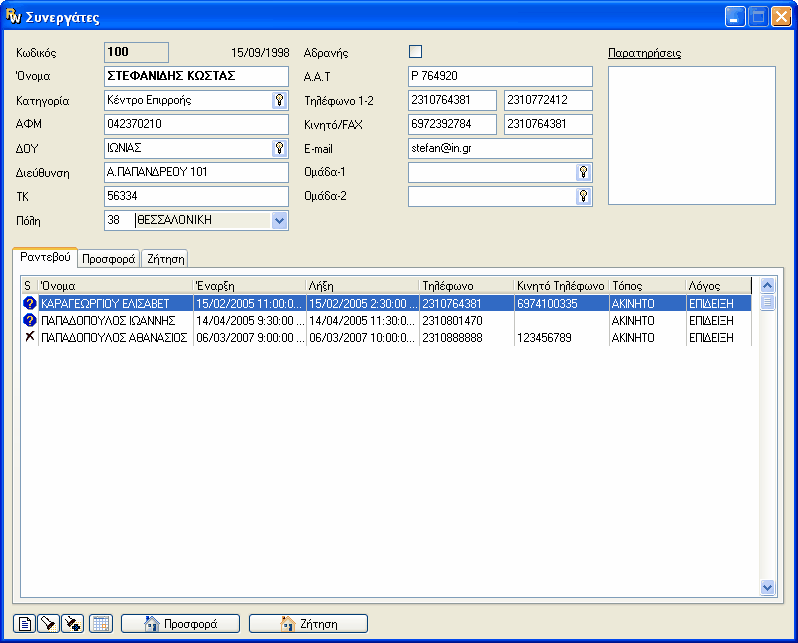This screenshot has height=643, width=798.
Task: Open the calendar grid icon
Action: click(x=101, y=623)
